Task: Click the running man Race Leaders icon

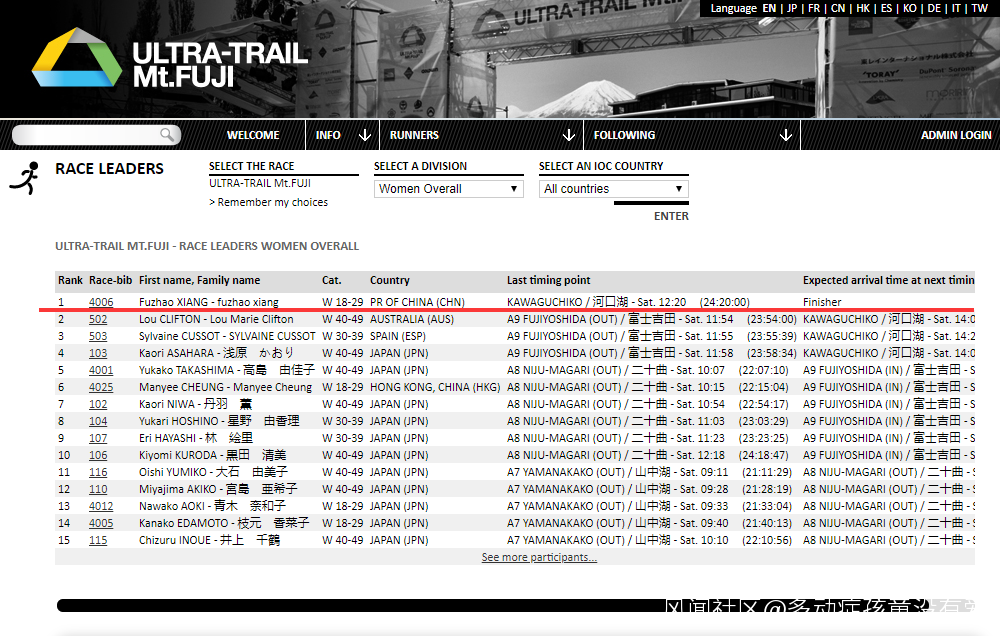Action: [x=25, y=178]
